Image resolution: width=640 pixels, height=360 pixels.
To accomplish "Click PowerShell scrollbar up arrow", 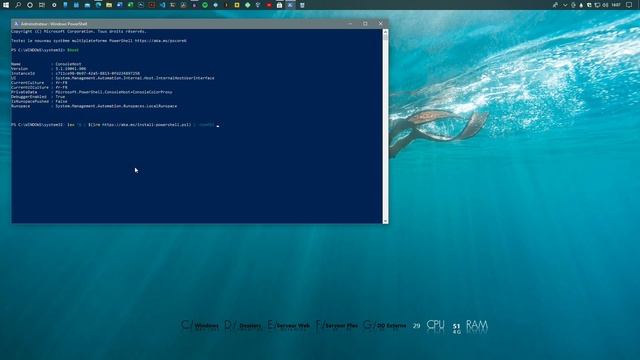I will click(385, 31).
